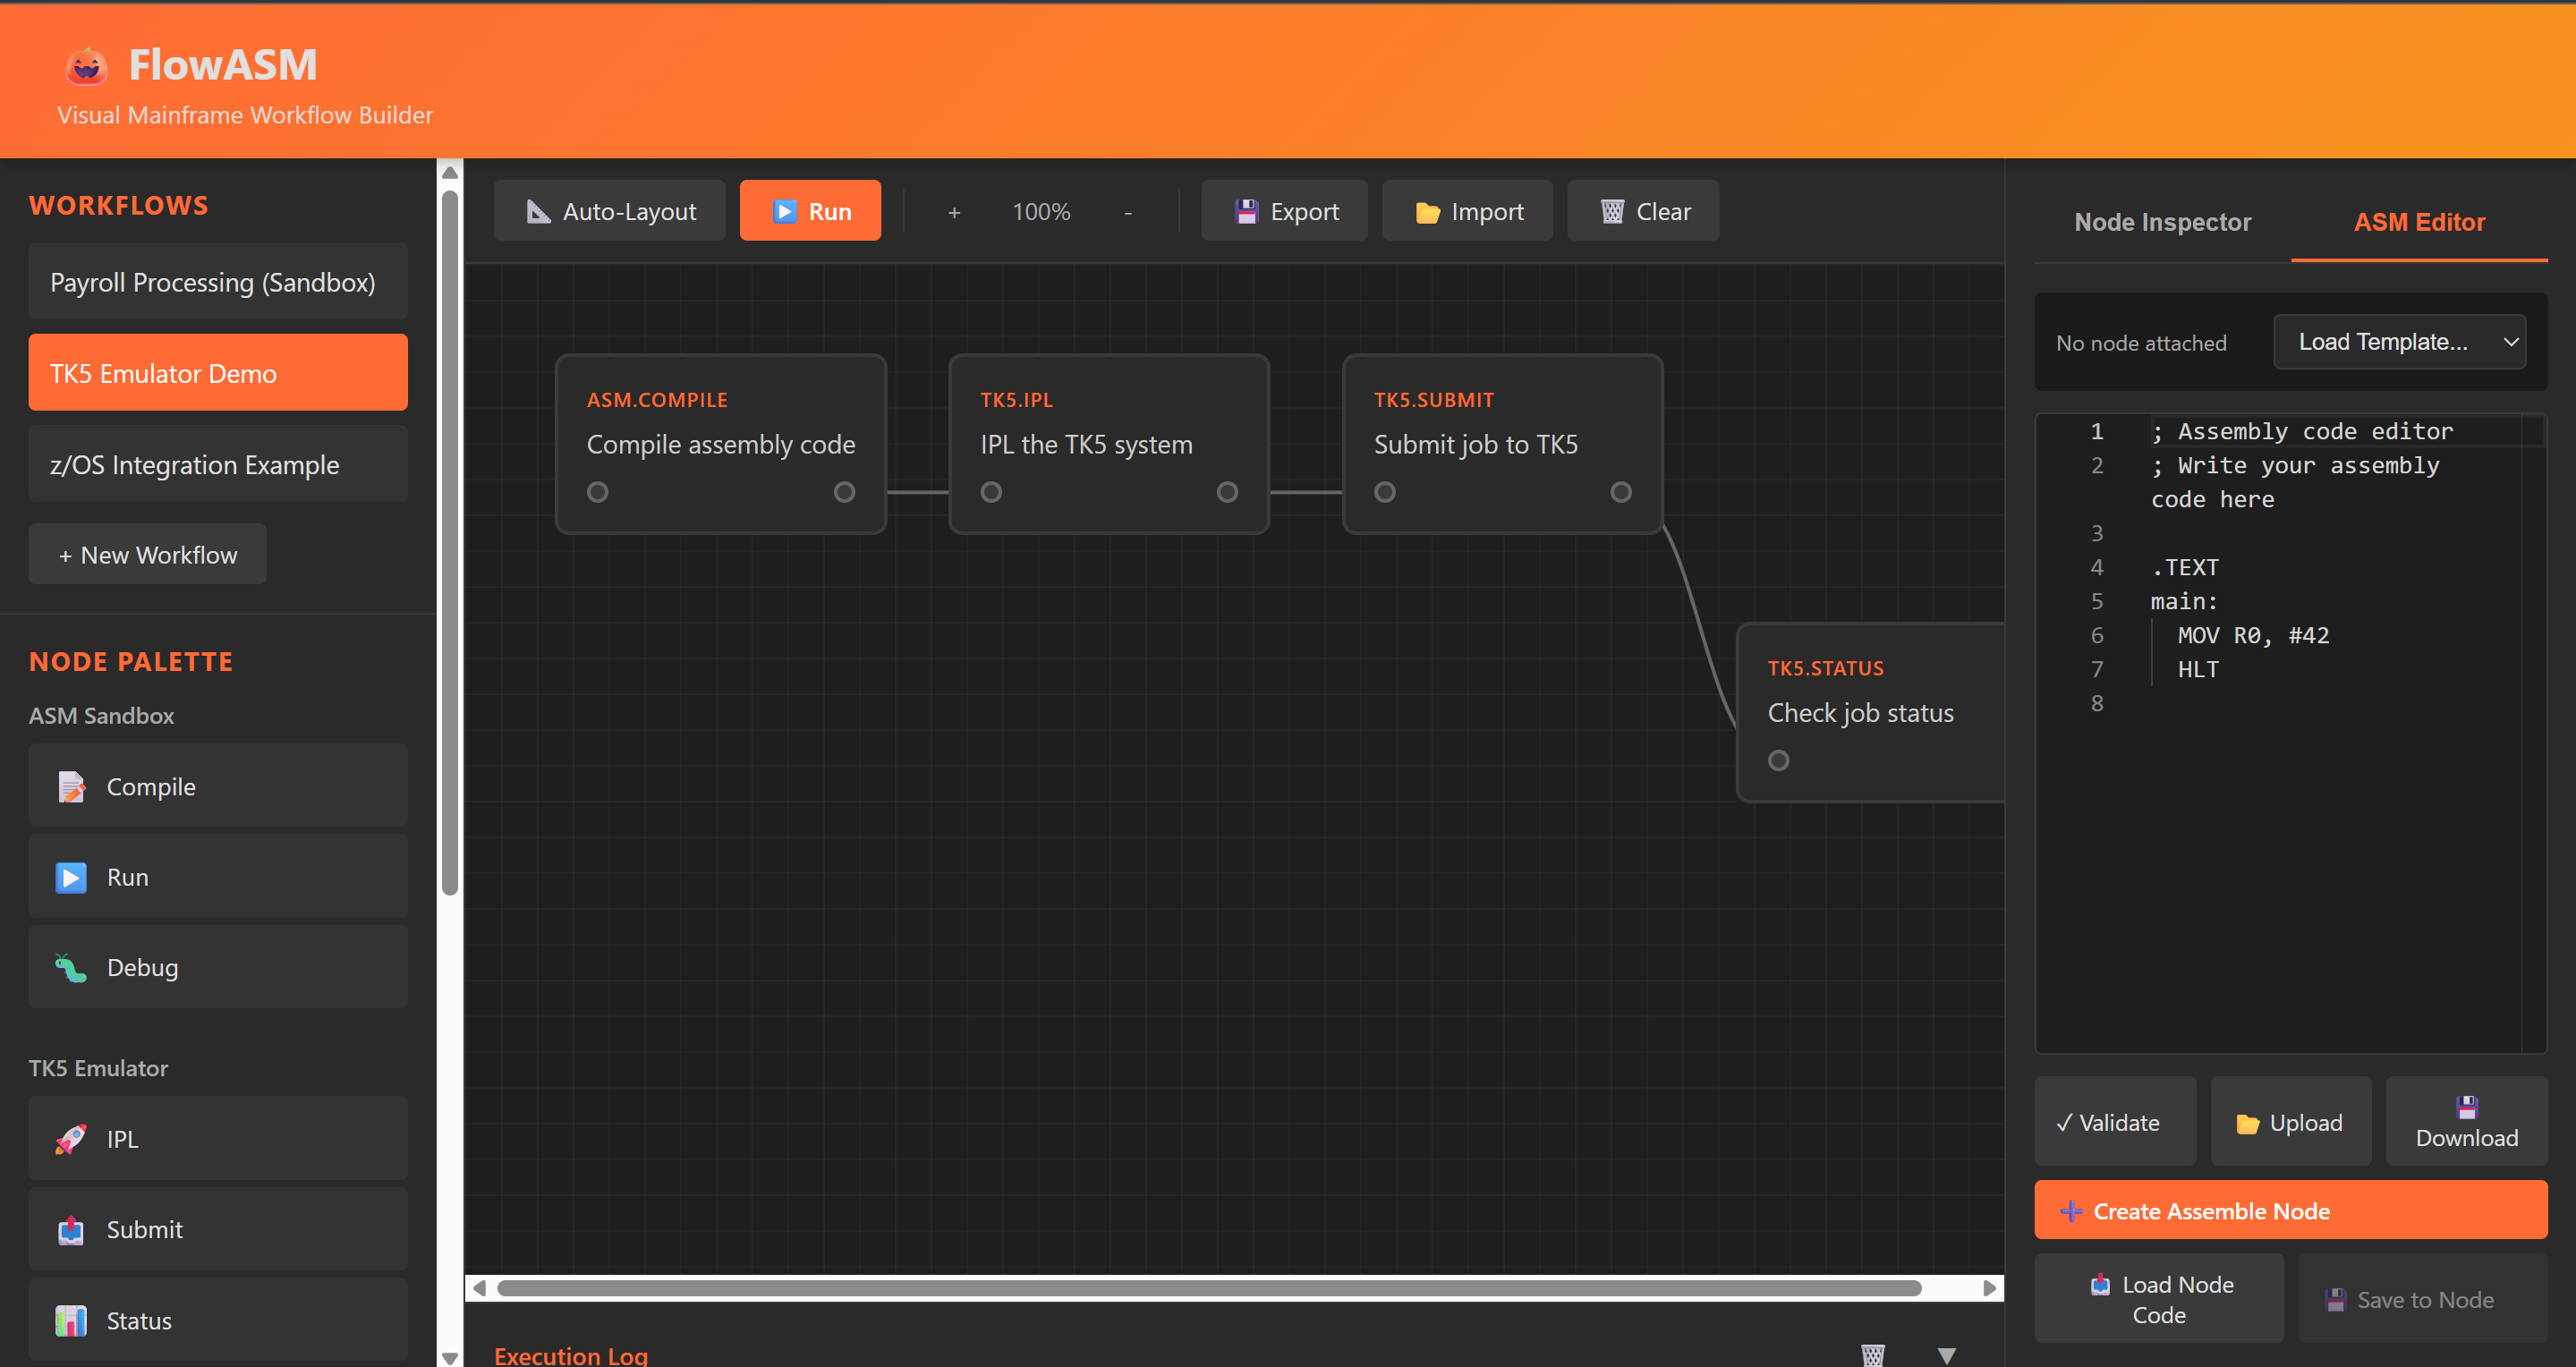Click the input port of TK5.IPL node

(990, 492)
